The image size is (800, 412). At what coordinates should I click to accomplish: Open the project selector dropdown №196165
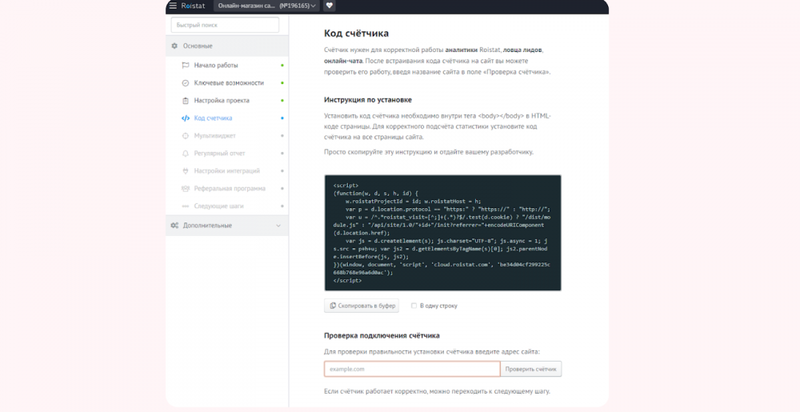pos(266,6)
